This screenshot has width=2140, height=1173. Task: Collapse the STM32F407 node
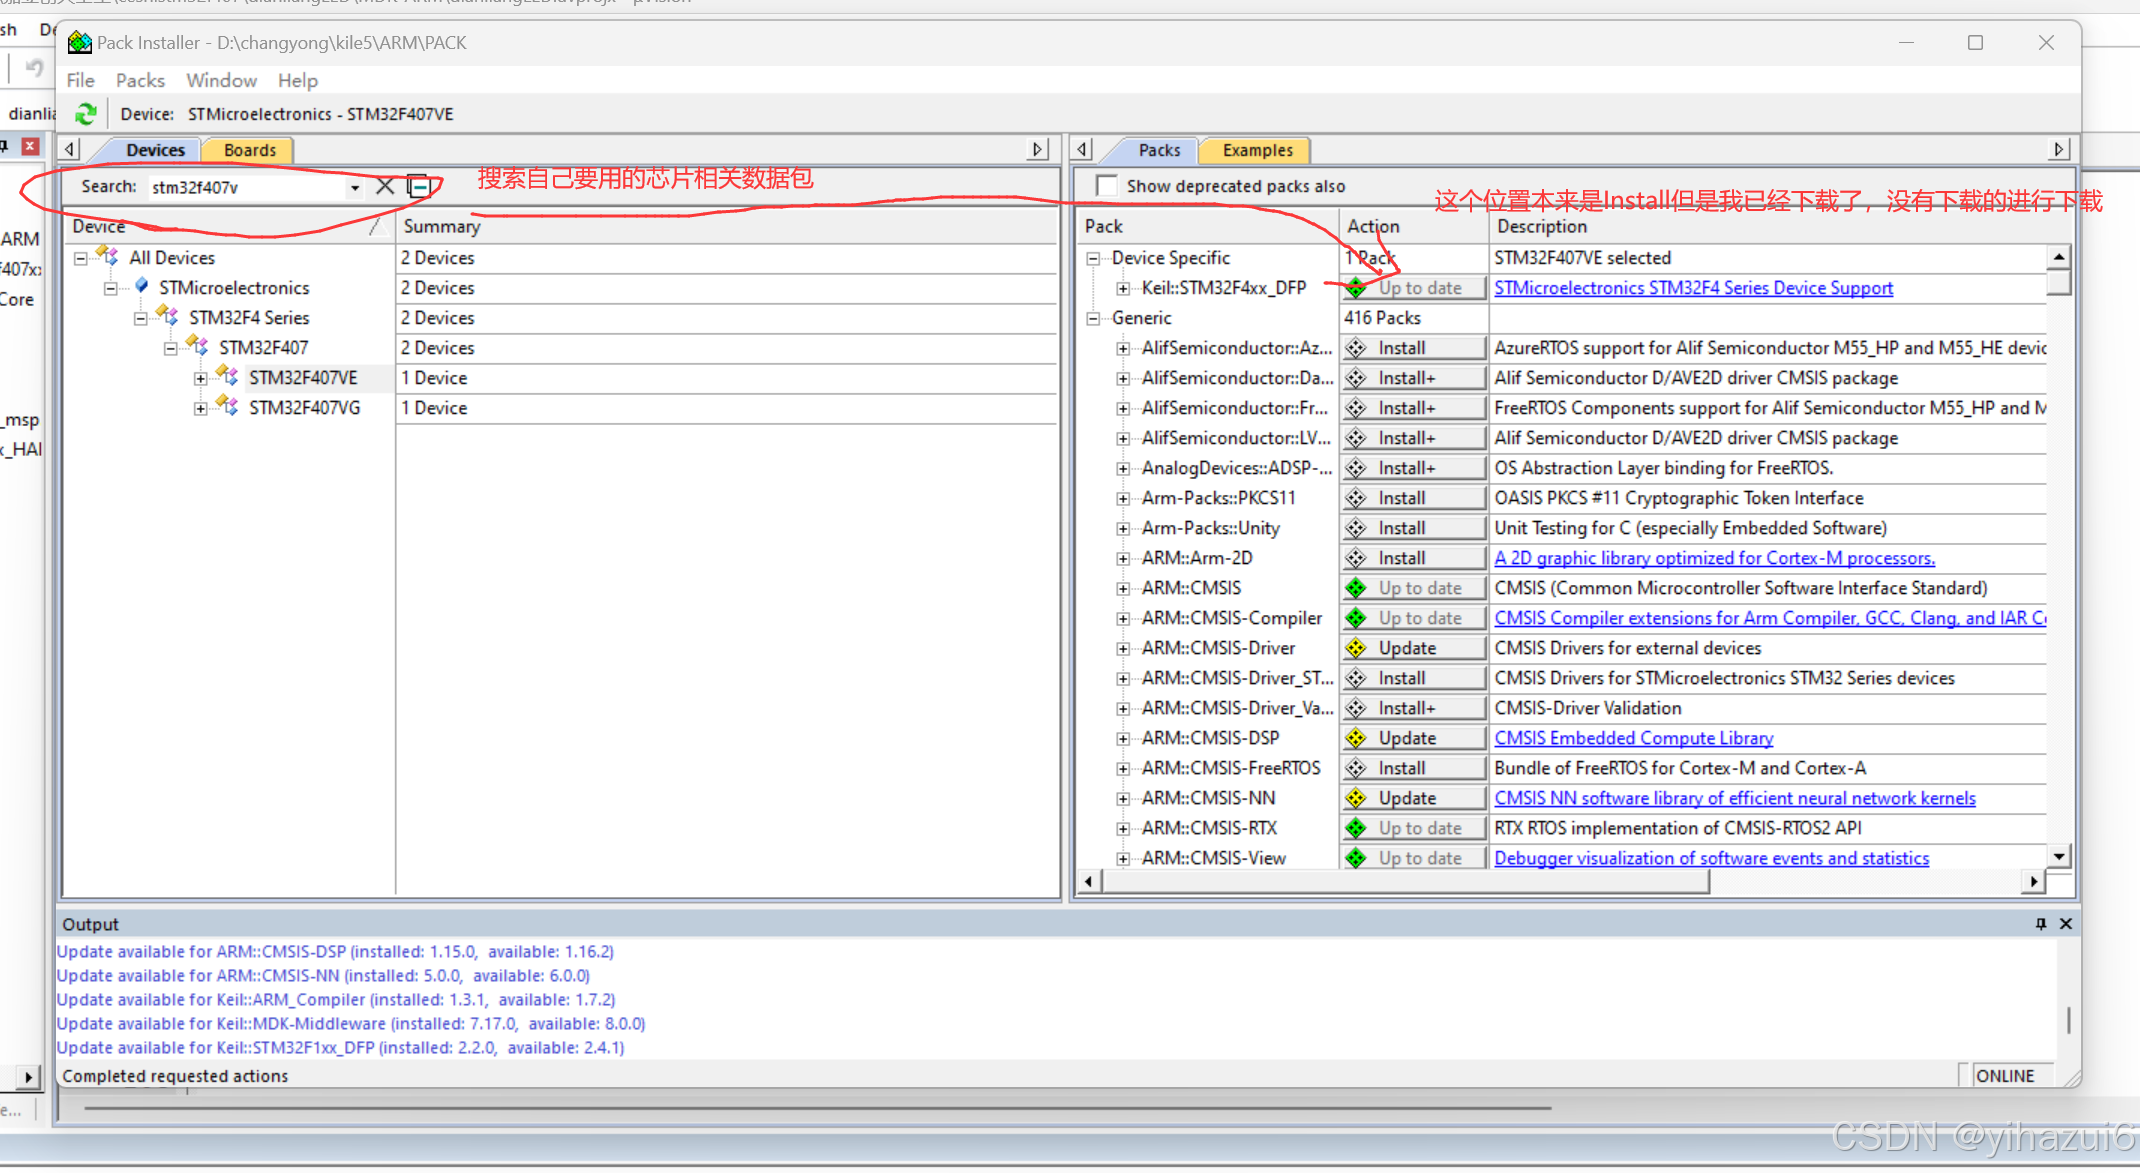coord(170,348)
